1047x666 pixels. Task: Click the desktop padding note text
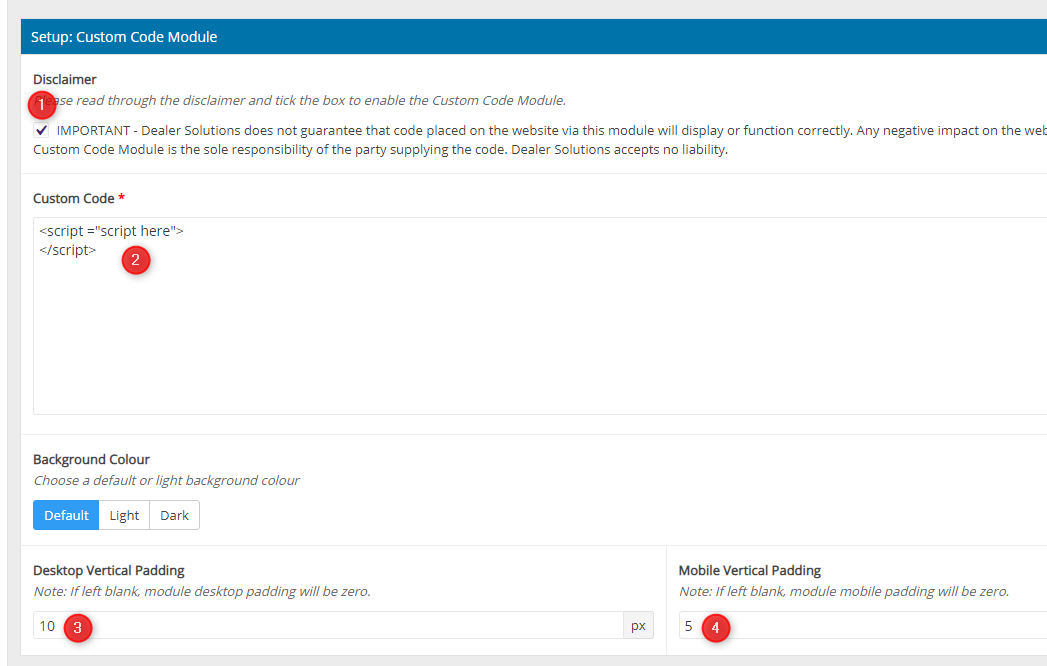click(202, 591)
